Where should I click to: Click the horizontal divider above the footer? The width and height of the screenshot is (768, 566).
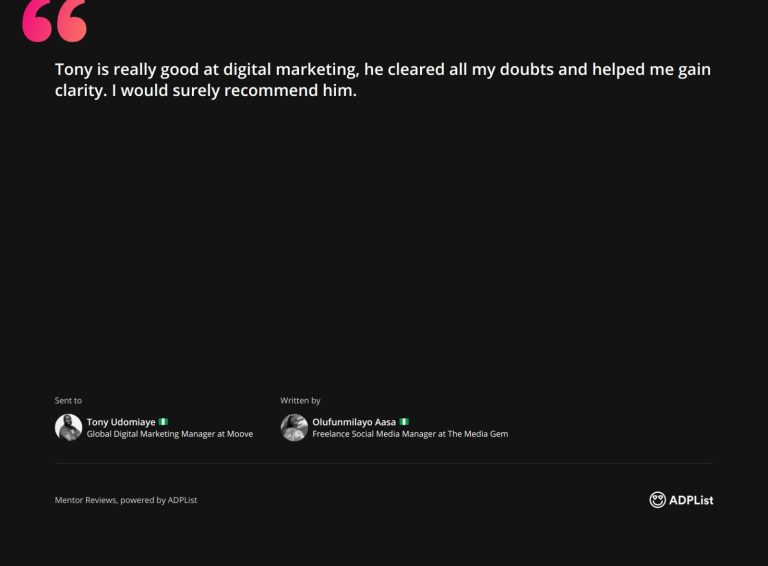tap(384, 463)
